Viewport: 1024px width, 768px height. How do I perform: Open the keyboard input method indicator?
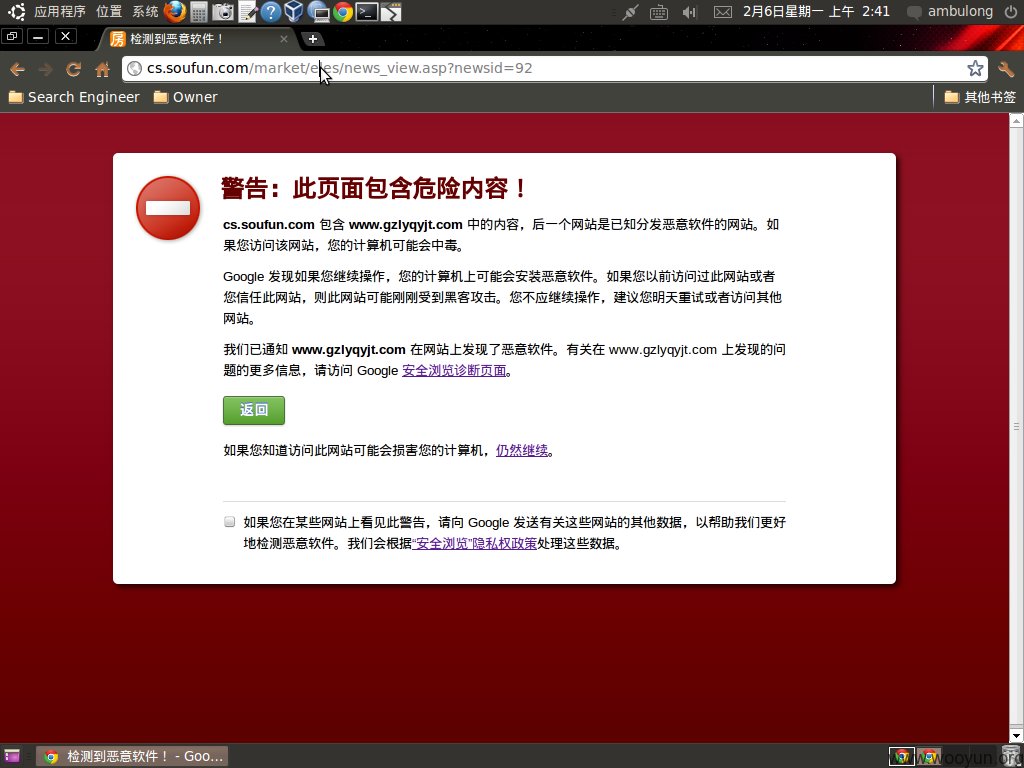(659, 12)
